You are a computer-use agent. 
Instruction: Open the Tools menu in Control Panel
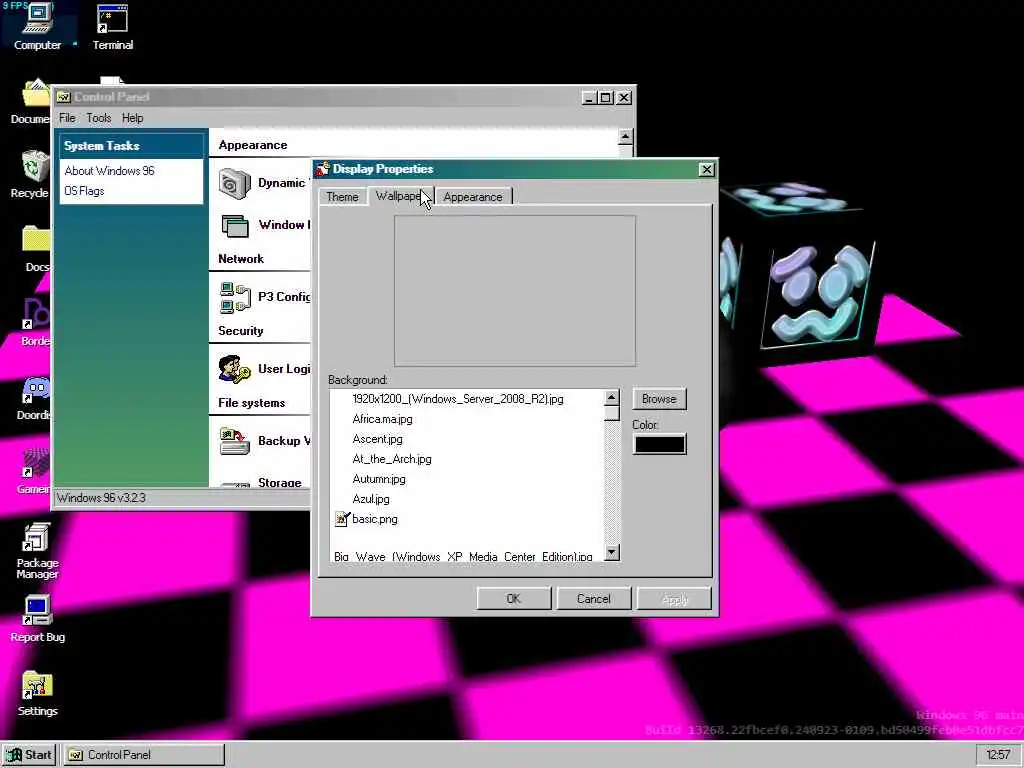click(99, 118)
